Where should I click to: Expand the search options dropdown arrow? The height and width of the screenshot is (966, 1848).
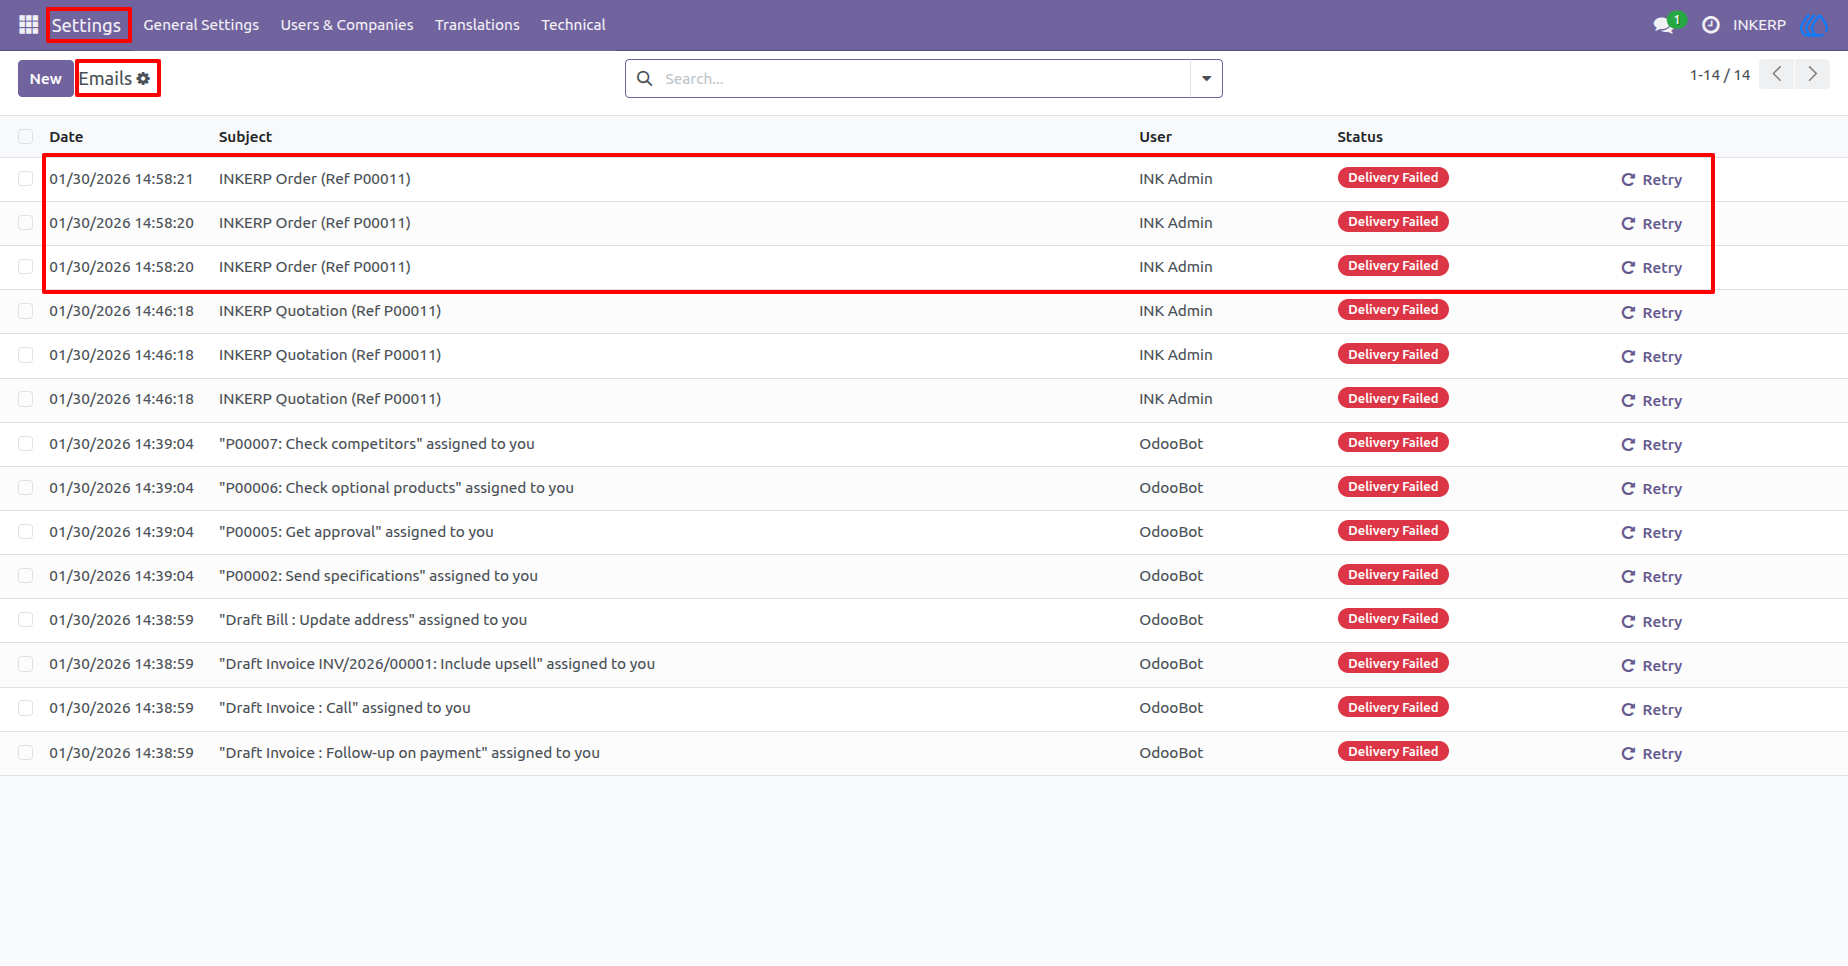[x=1206, y=78]
